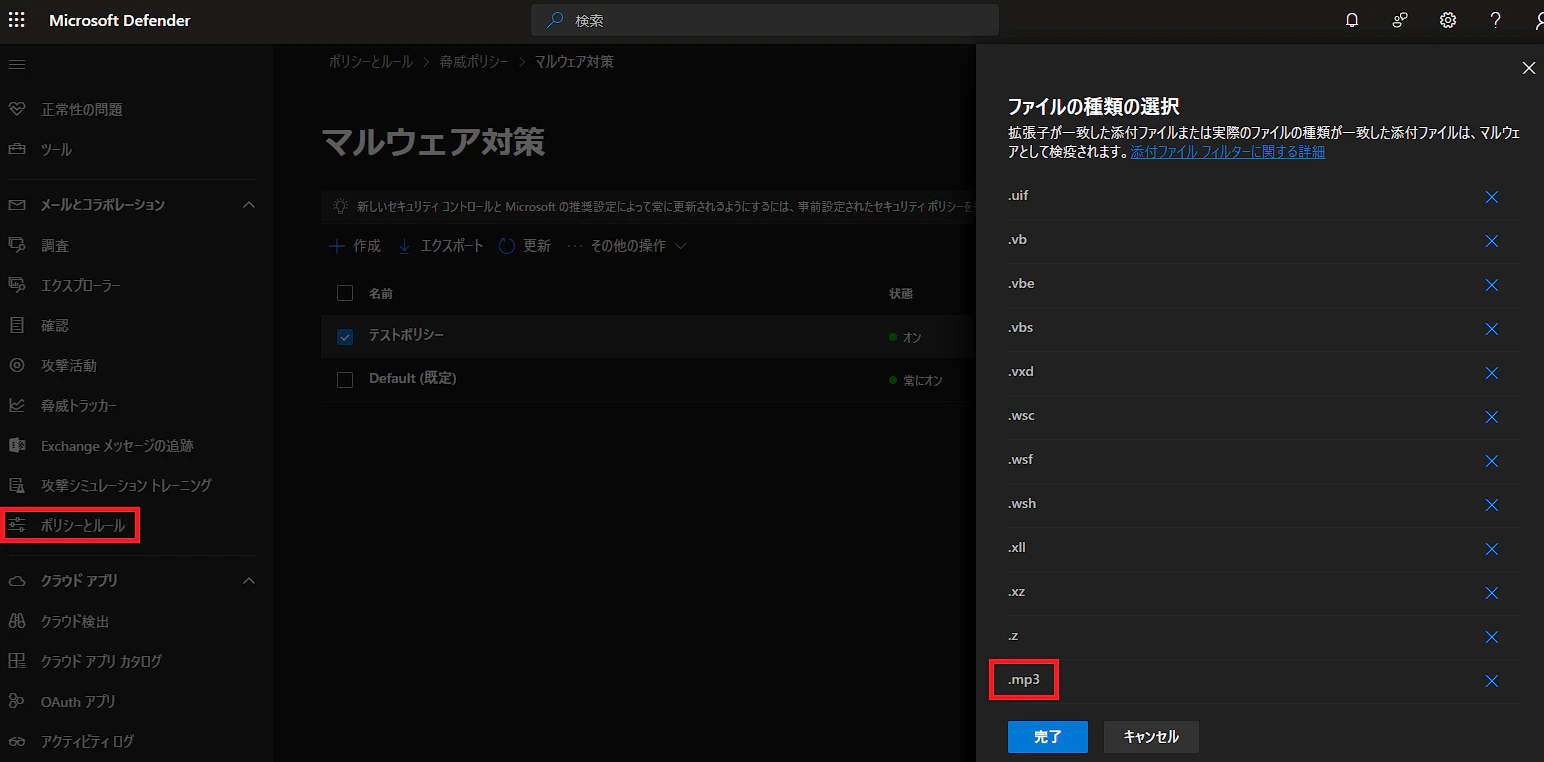The height and width of the screenshot is (762, 1544).
Task: Expand the その他の操作 dropdown
Action: (x=627, y=246)
